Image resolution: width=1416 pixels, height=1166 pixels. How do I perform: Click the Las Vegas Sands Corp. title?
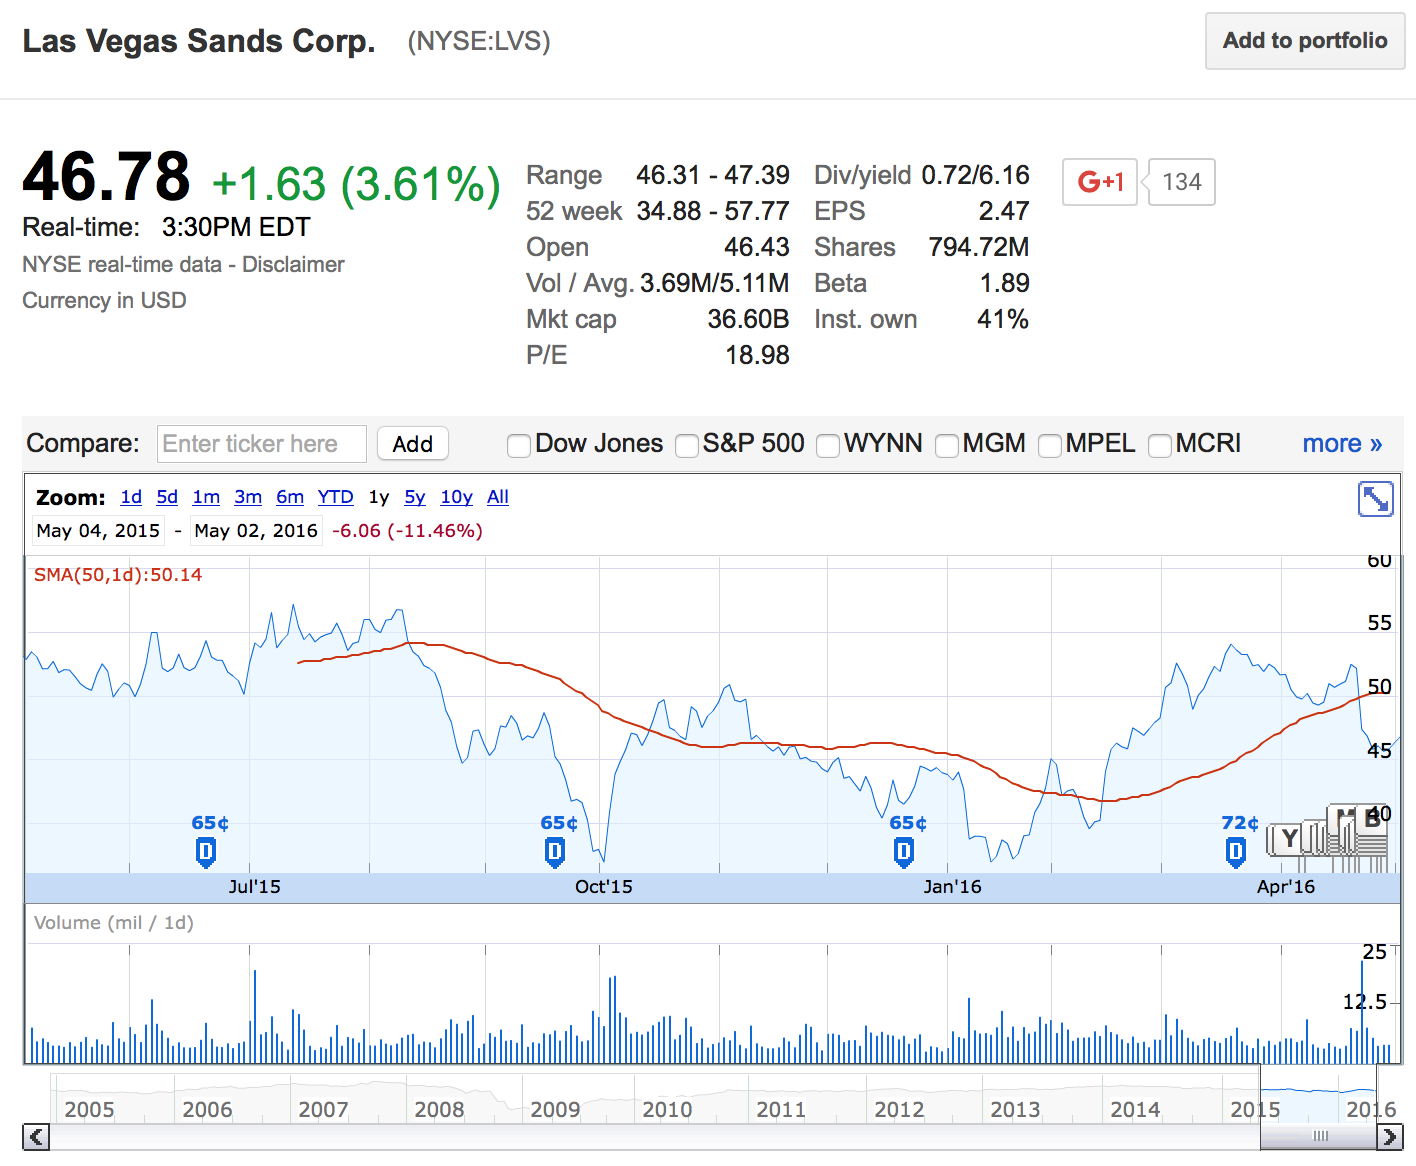(199, 41)
